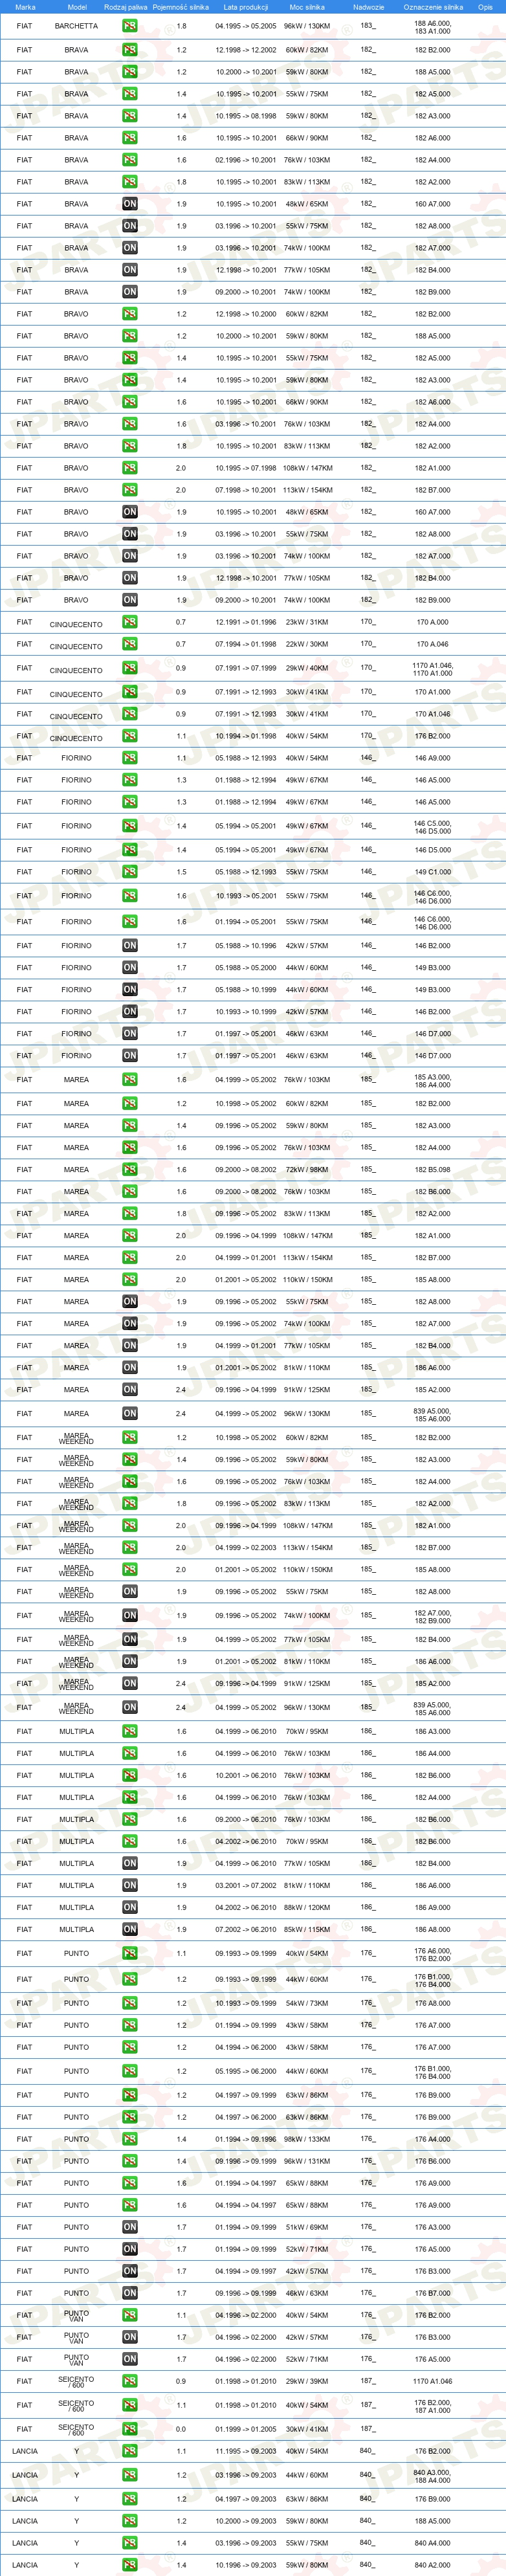Click petrol fuel icon in BARCHETTA row
Screen dimensions: 506x2576
(130, 26)
